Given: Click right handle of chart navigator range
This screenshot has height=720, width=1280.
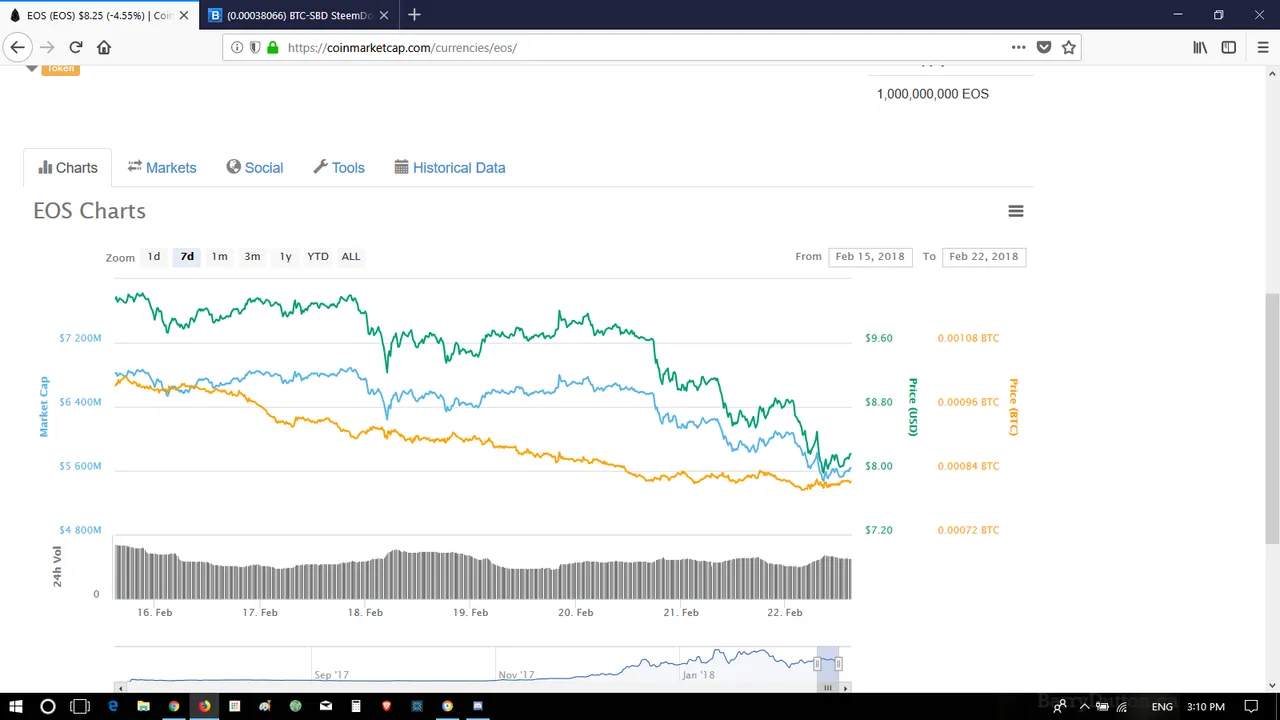Looking at the screenshot, I should (x=838, y=664).
